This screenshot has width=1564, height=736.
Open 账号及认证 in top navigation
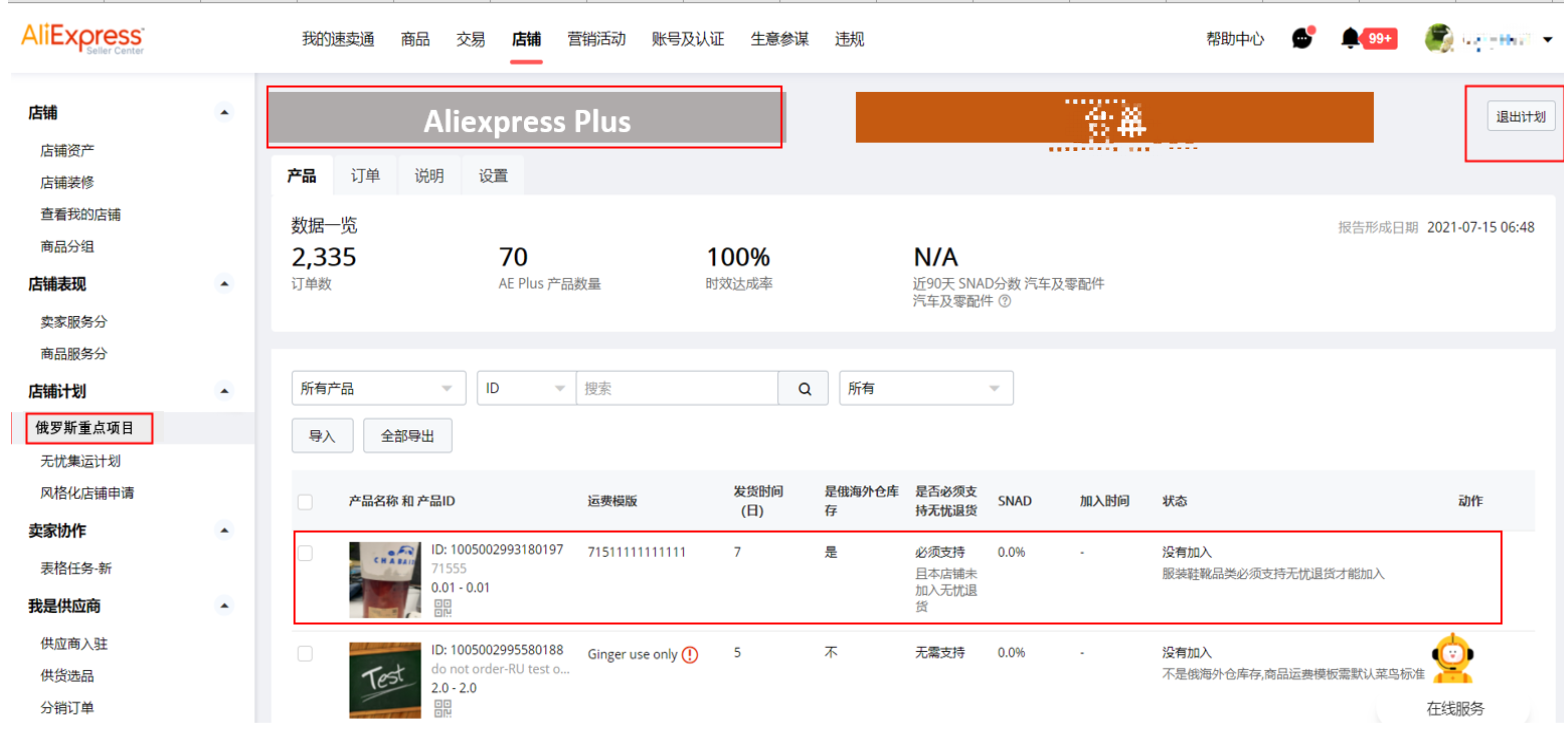[x=688, y=39]
